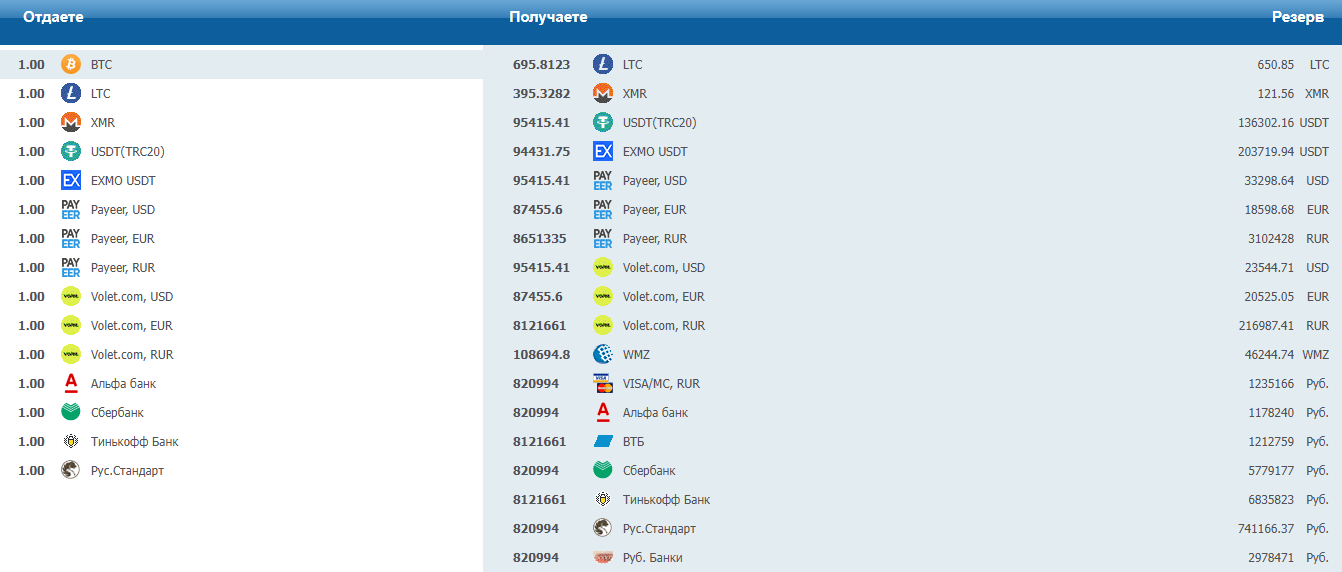The width and height of the screenshot is (1342, 572).
Task: Click the Получаете column header
Action: 548,17
